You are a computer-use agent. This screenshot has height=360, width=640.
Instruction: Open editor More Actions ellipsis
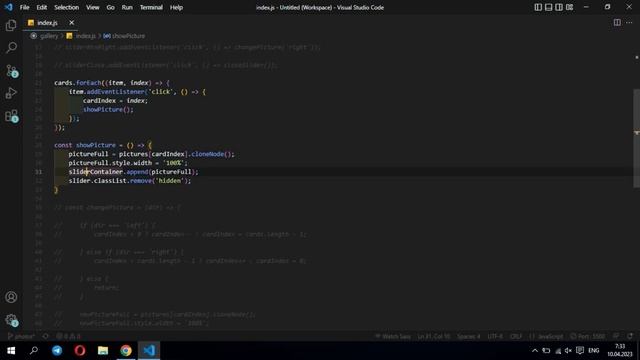pyautogui.click(x=629, y=23)
